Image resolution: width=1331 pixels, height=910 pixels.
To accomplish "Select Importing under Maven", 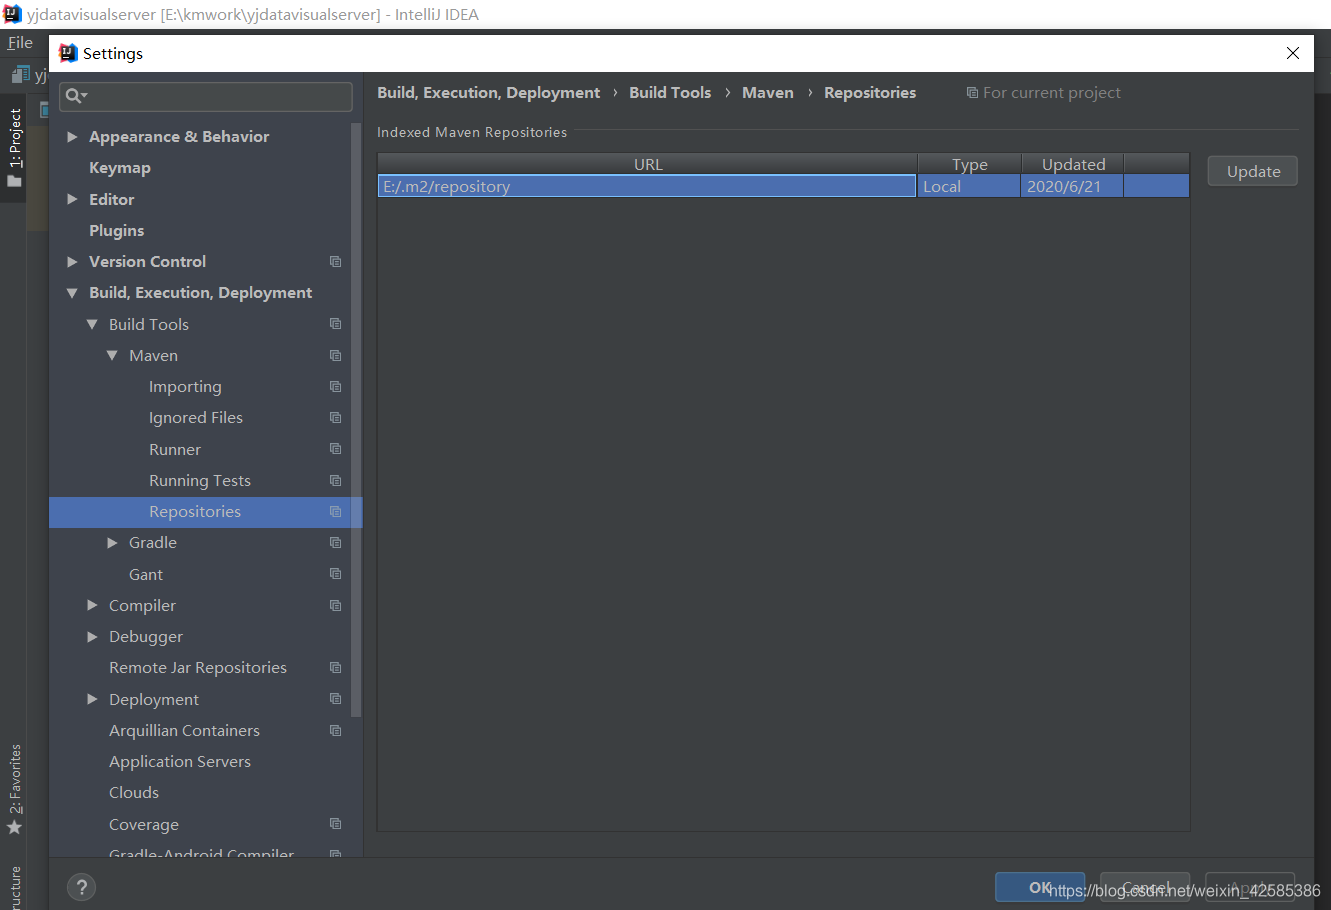I will click(185, 386).
